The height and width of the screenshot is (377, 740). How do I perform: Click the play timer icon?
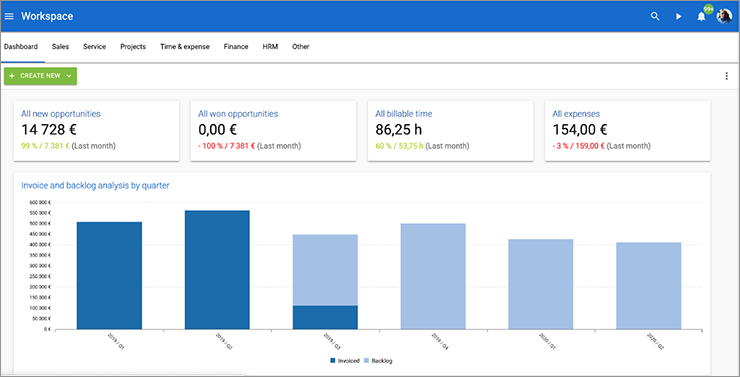(679, 17)
